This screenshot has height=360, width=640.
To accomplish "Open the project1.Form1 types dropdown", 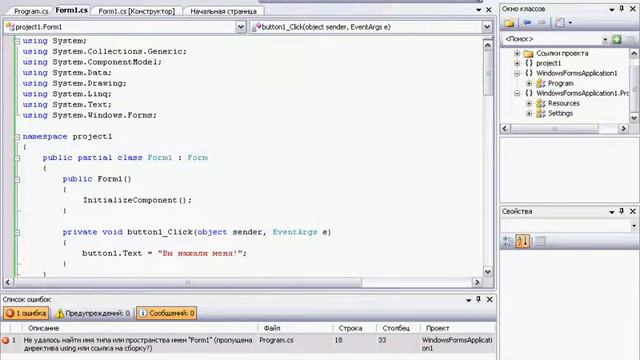I will 241,27.
